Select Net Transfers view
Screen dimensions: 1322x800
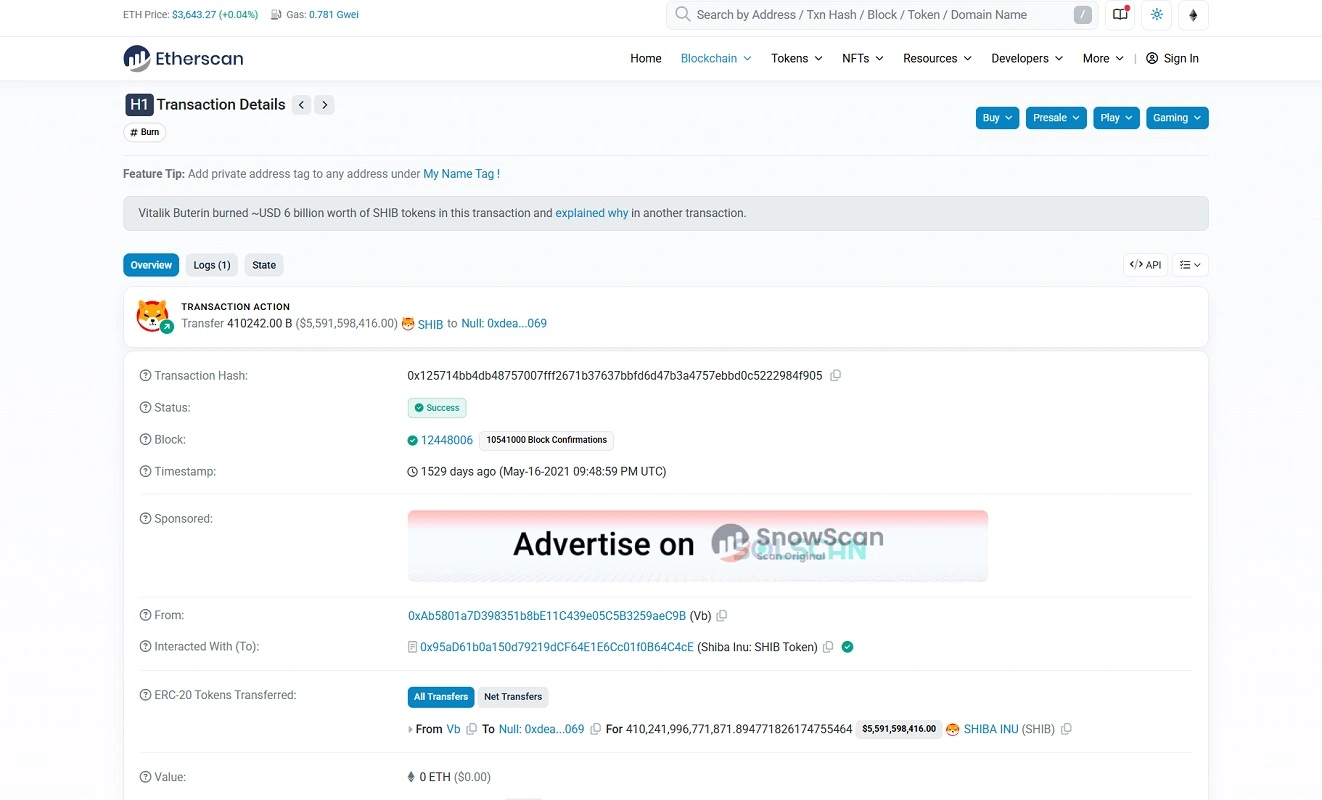tap(513, 697)
